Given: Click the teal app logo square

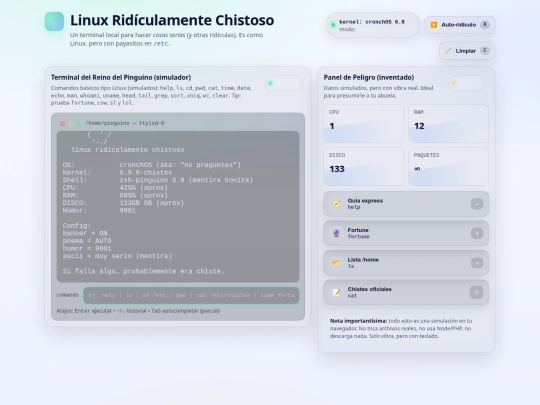Looking at the screenshot, I should click(x=54, y=21).
